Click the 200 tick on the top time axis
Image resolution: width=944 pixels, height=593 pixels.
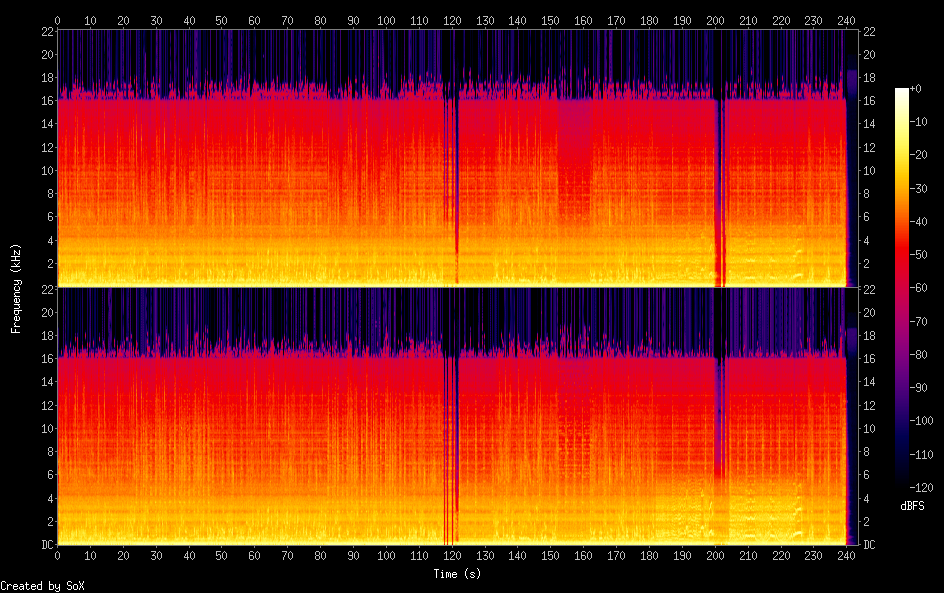click(x=715, y=20)
